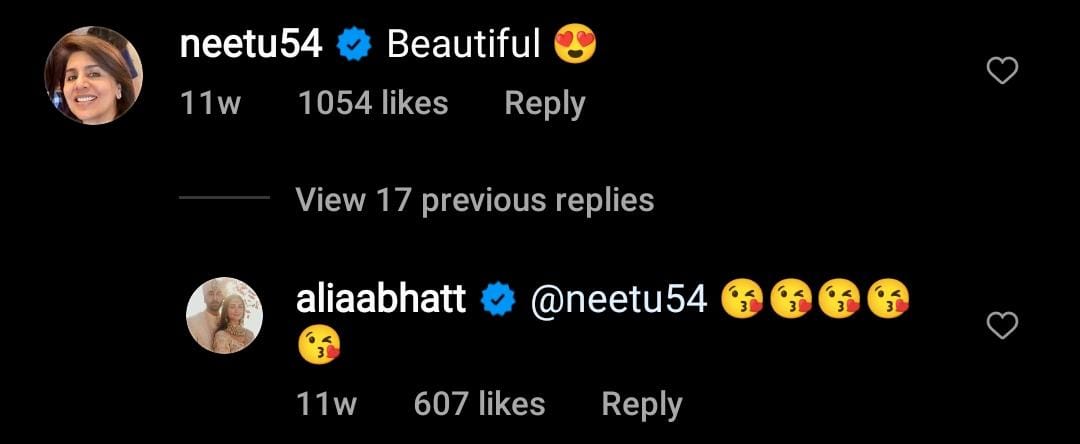1080x444 pixels.
Task: Open the neetu54 username link
Action: (251, 45)
